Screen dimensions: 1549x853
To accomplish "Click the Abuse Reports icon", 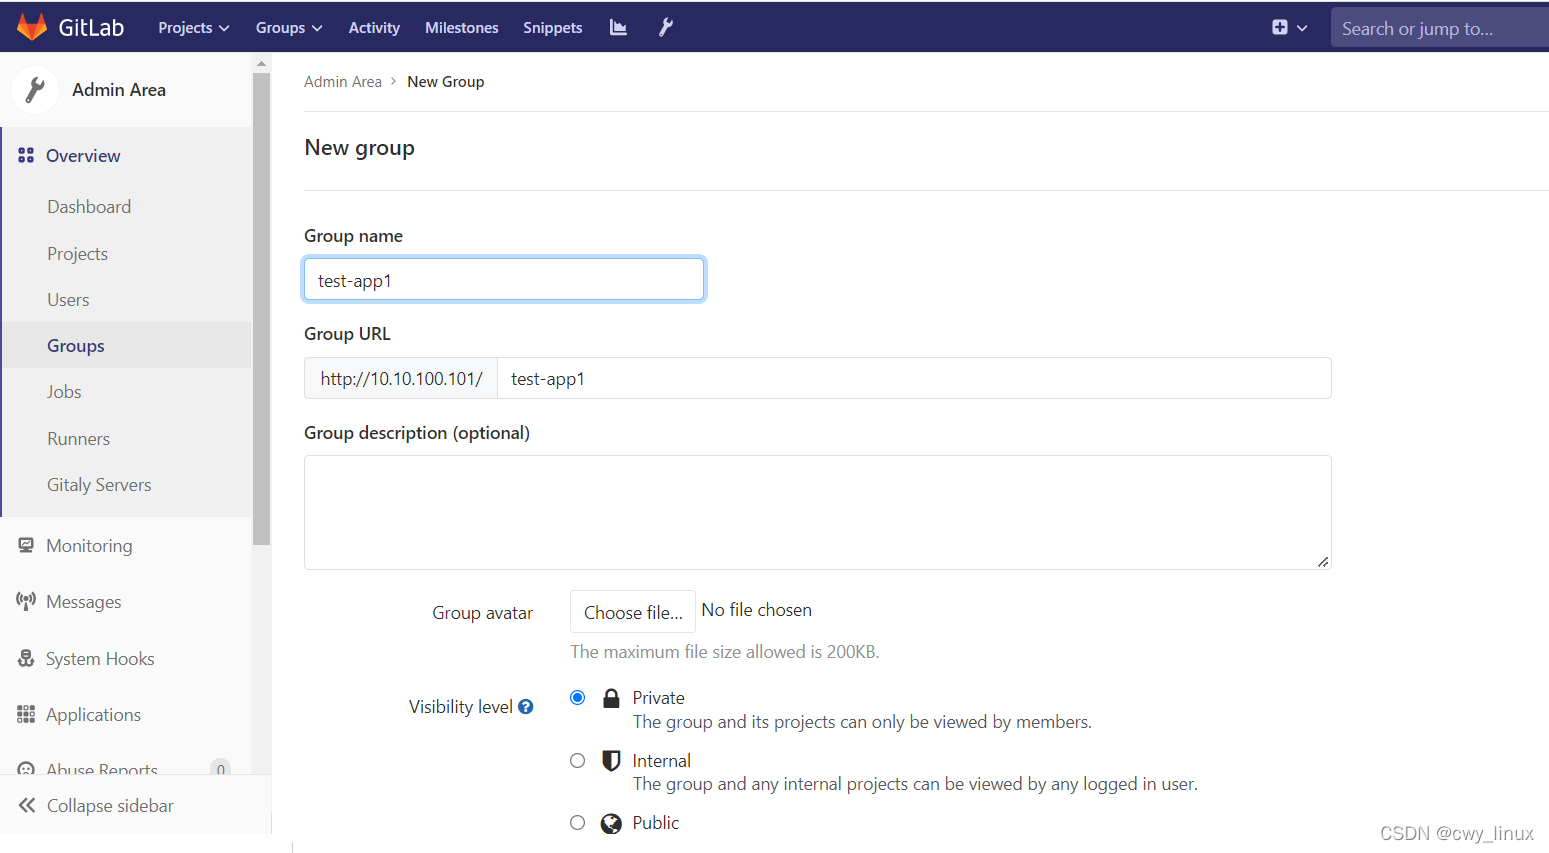I will [x=26, y=768].
